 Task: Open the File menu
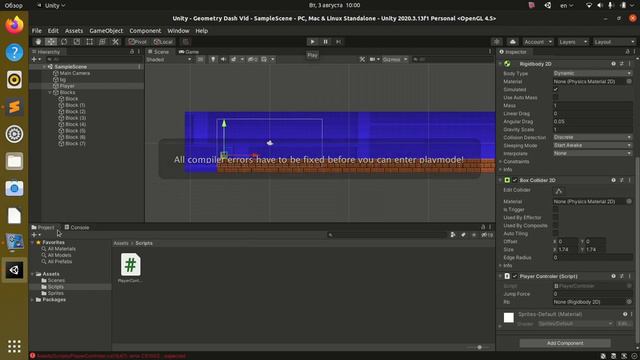[37, 31]
